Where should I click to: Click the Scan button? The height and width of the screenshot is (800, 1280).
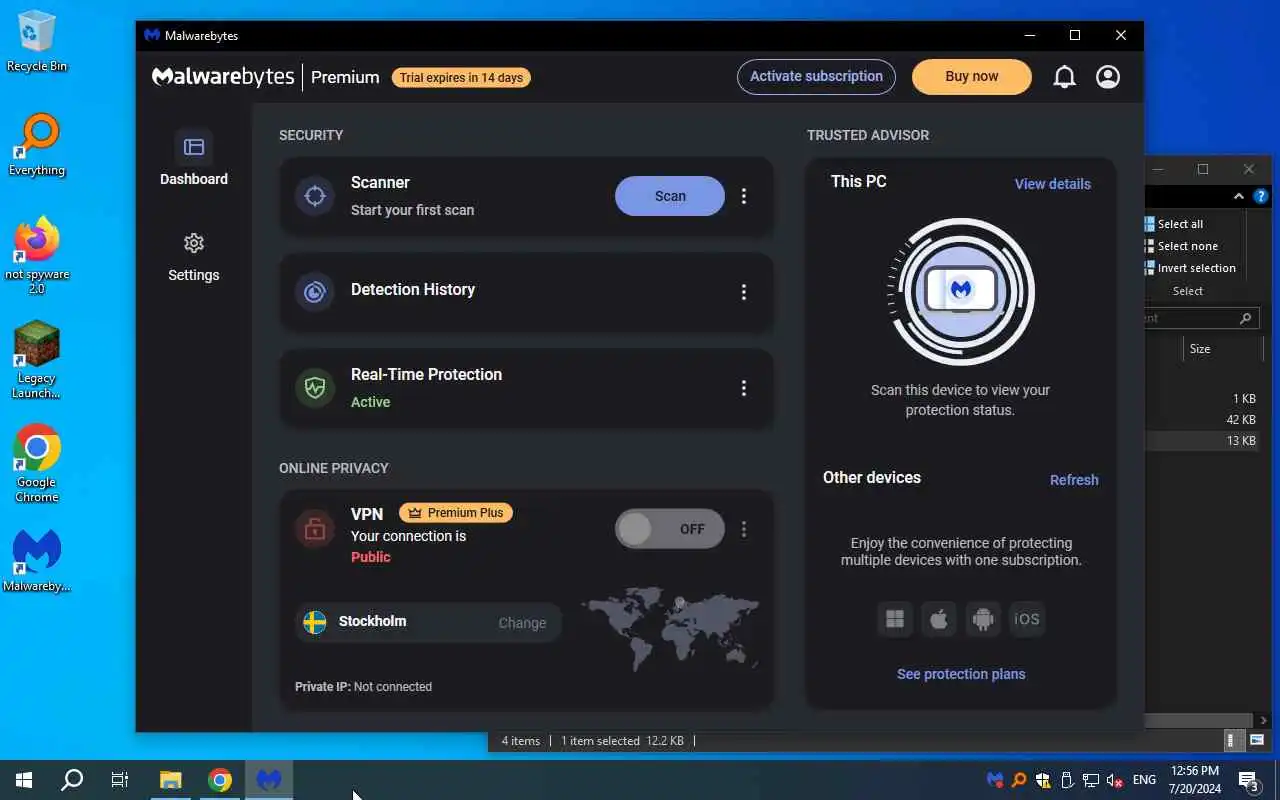[670, 196]
